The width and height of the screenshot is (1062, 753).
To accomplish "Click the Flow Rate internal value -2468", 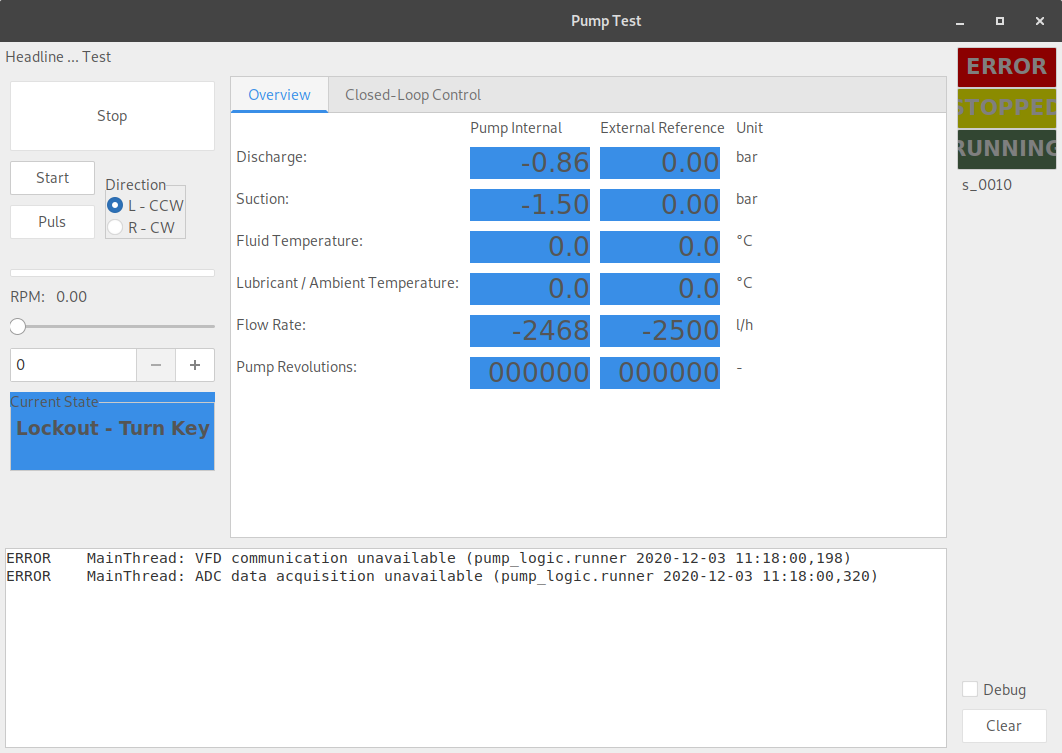I will [530, 331].
